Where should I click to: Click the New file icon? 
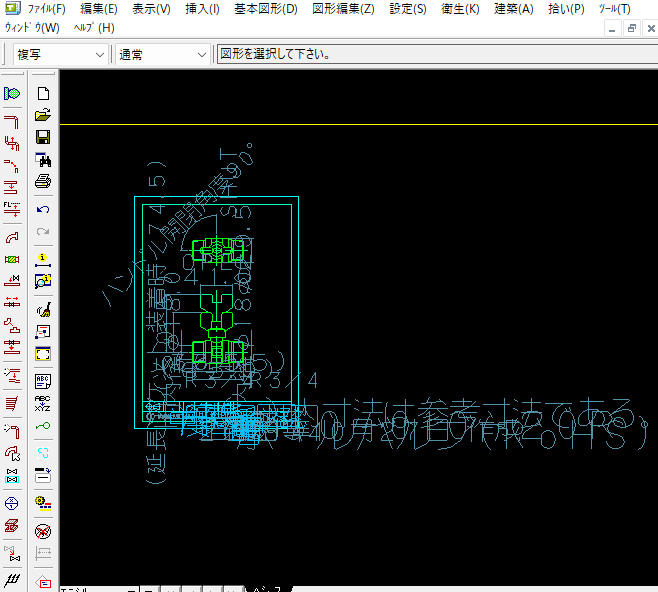pos(43,93)
